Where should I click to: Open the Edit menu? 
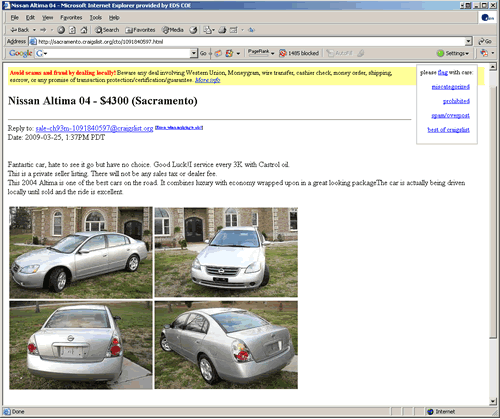30,18
